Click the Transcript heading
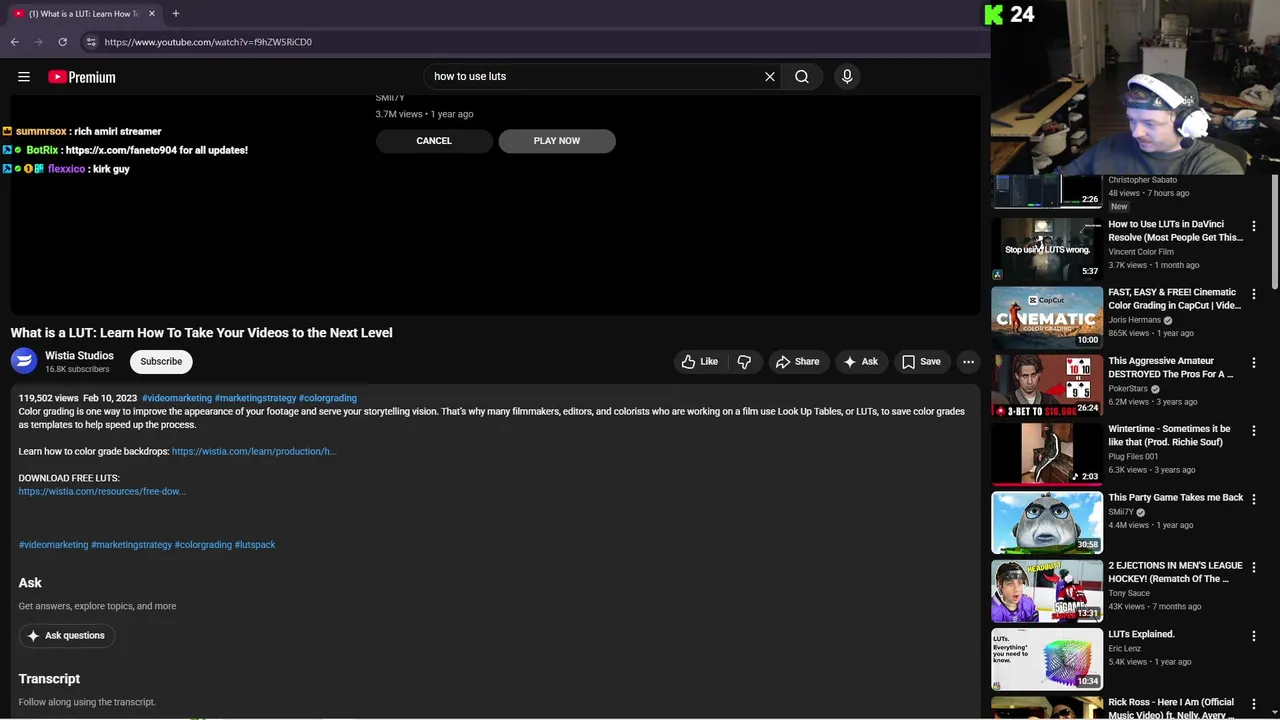Viewport: 1280px width, 720px height. pos(49,679)
